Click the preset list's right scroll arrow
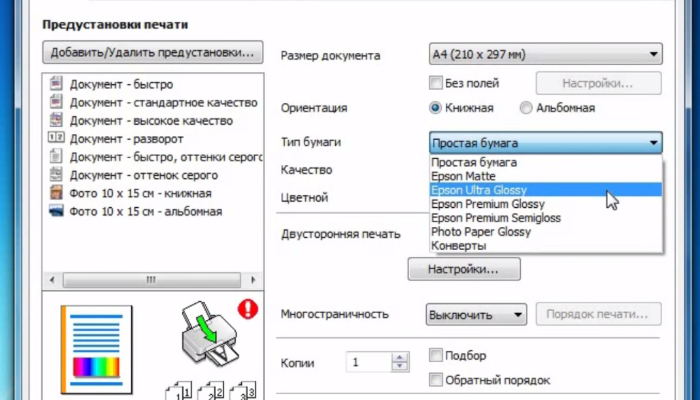Image resolution: width=700 pixels, height=400 pixels. pyautogui.click(x=253, y=280)
